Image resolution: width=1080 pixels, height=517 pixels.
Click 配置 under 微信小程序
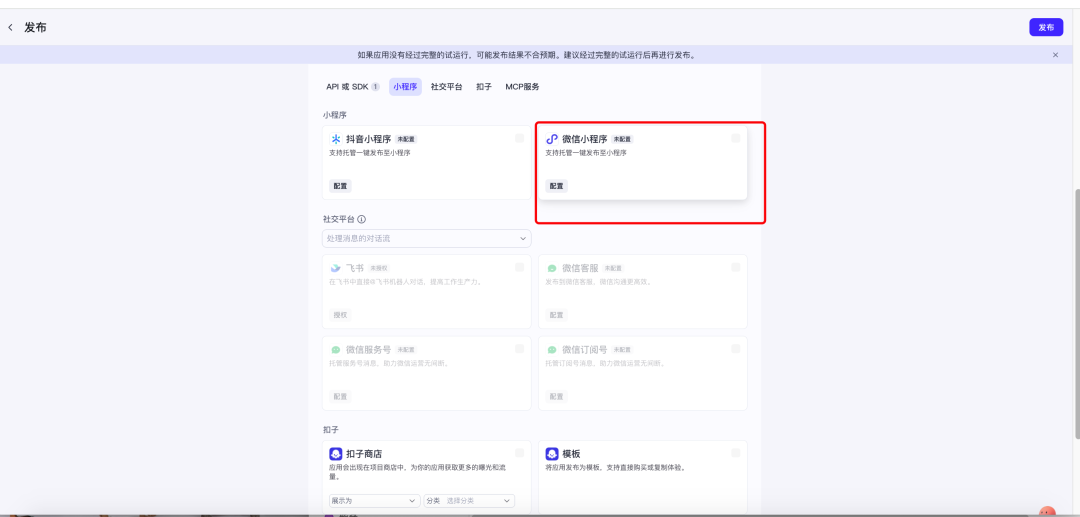[x=557, y=186]
